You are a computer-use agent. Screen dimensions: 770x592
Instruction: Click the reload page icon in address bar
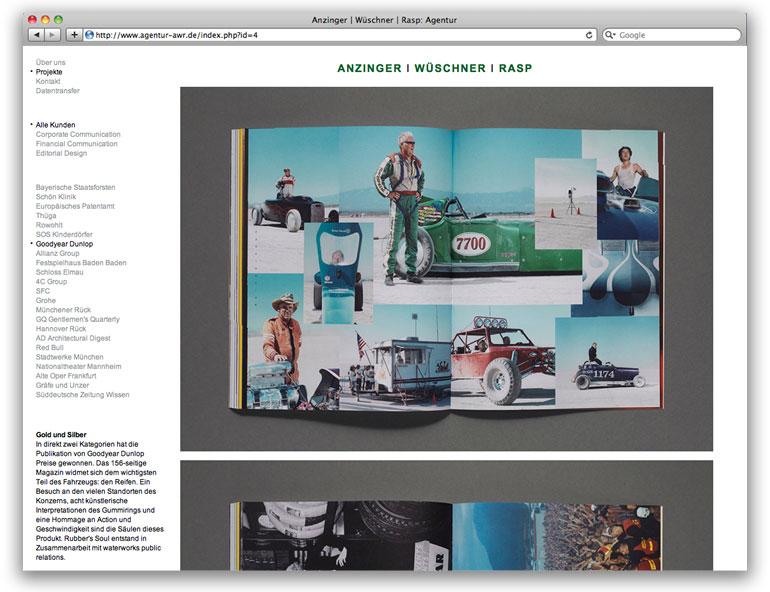coord(589,35)
